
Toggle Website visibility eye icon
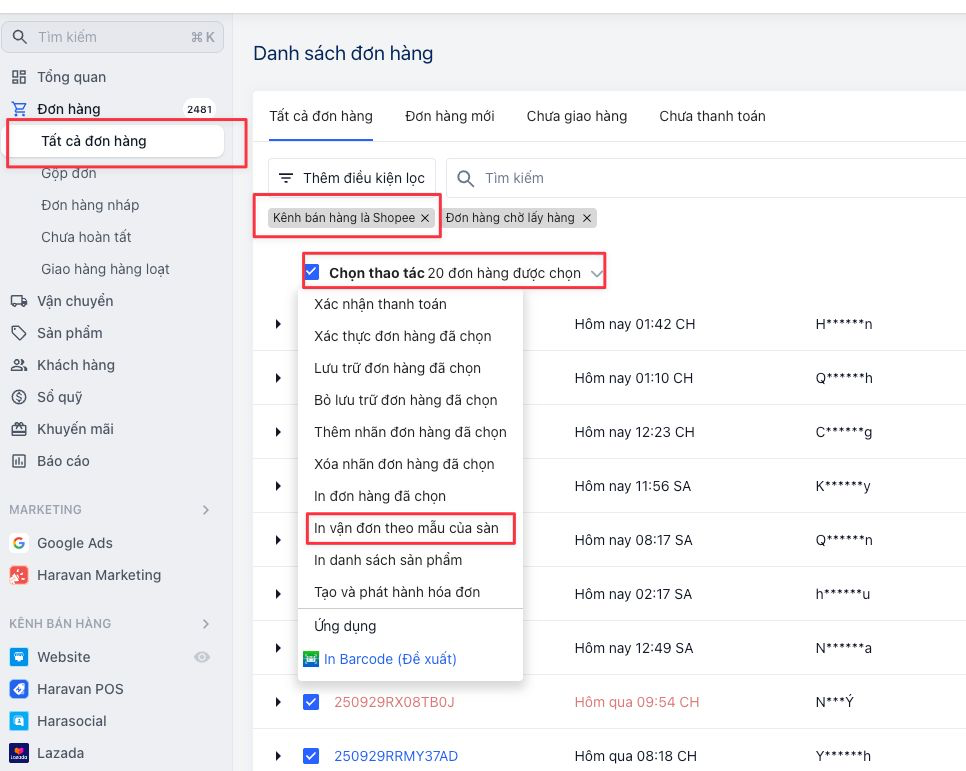[x=202, y=657]
